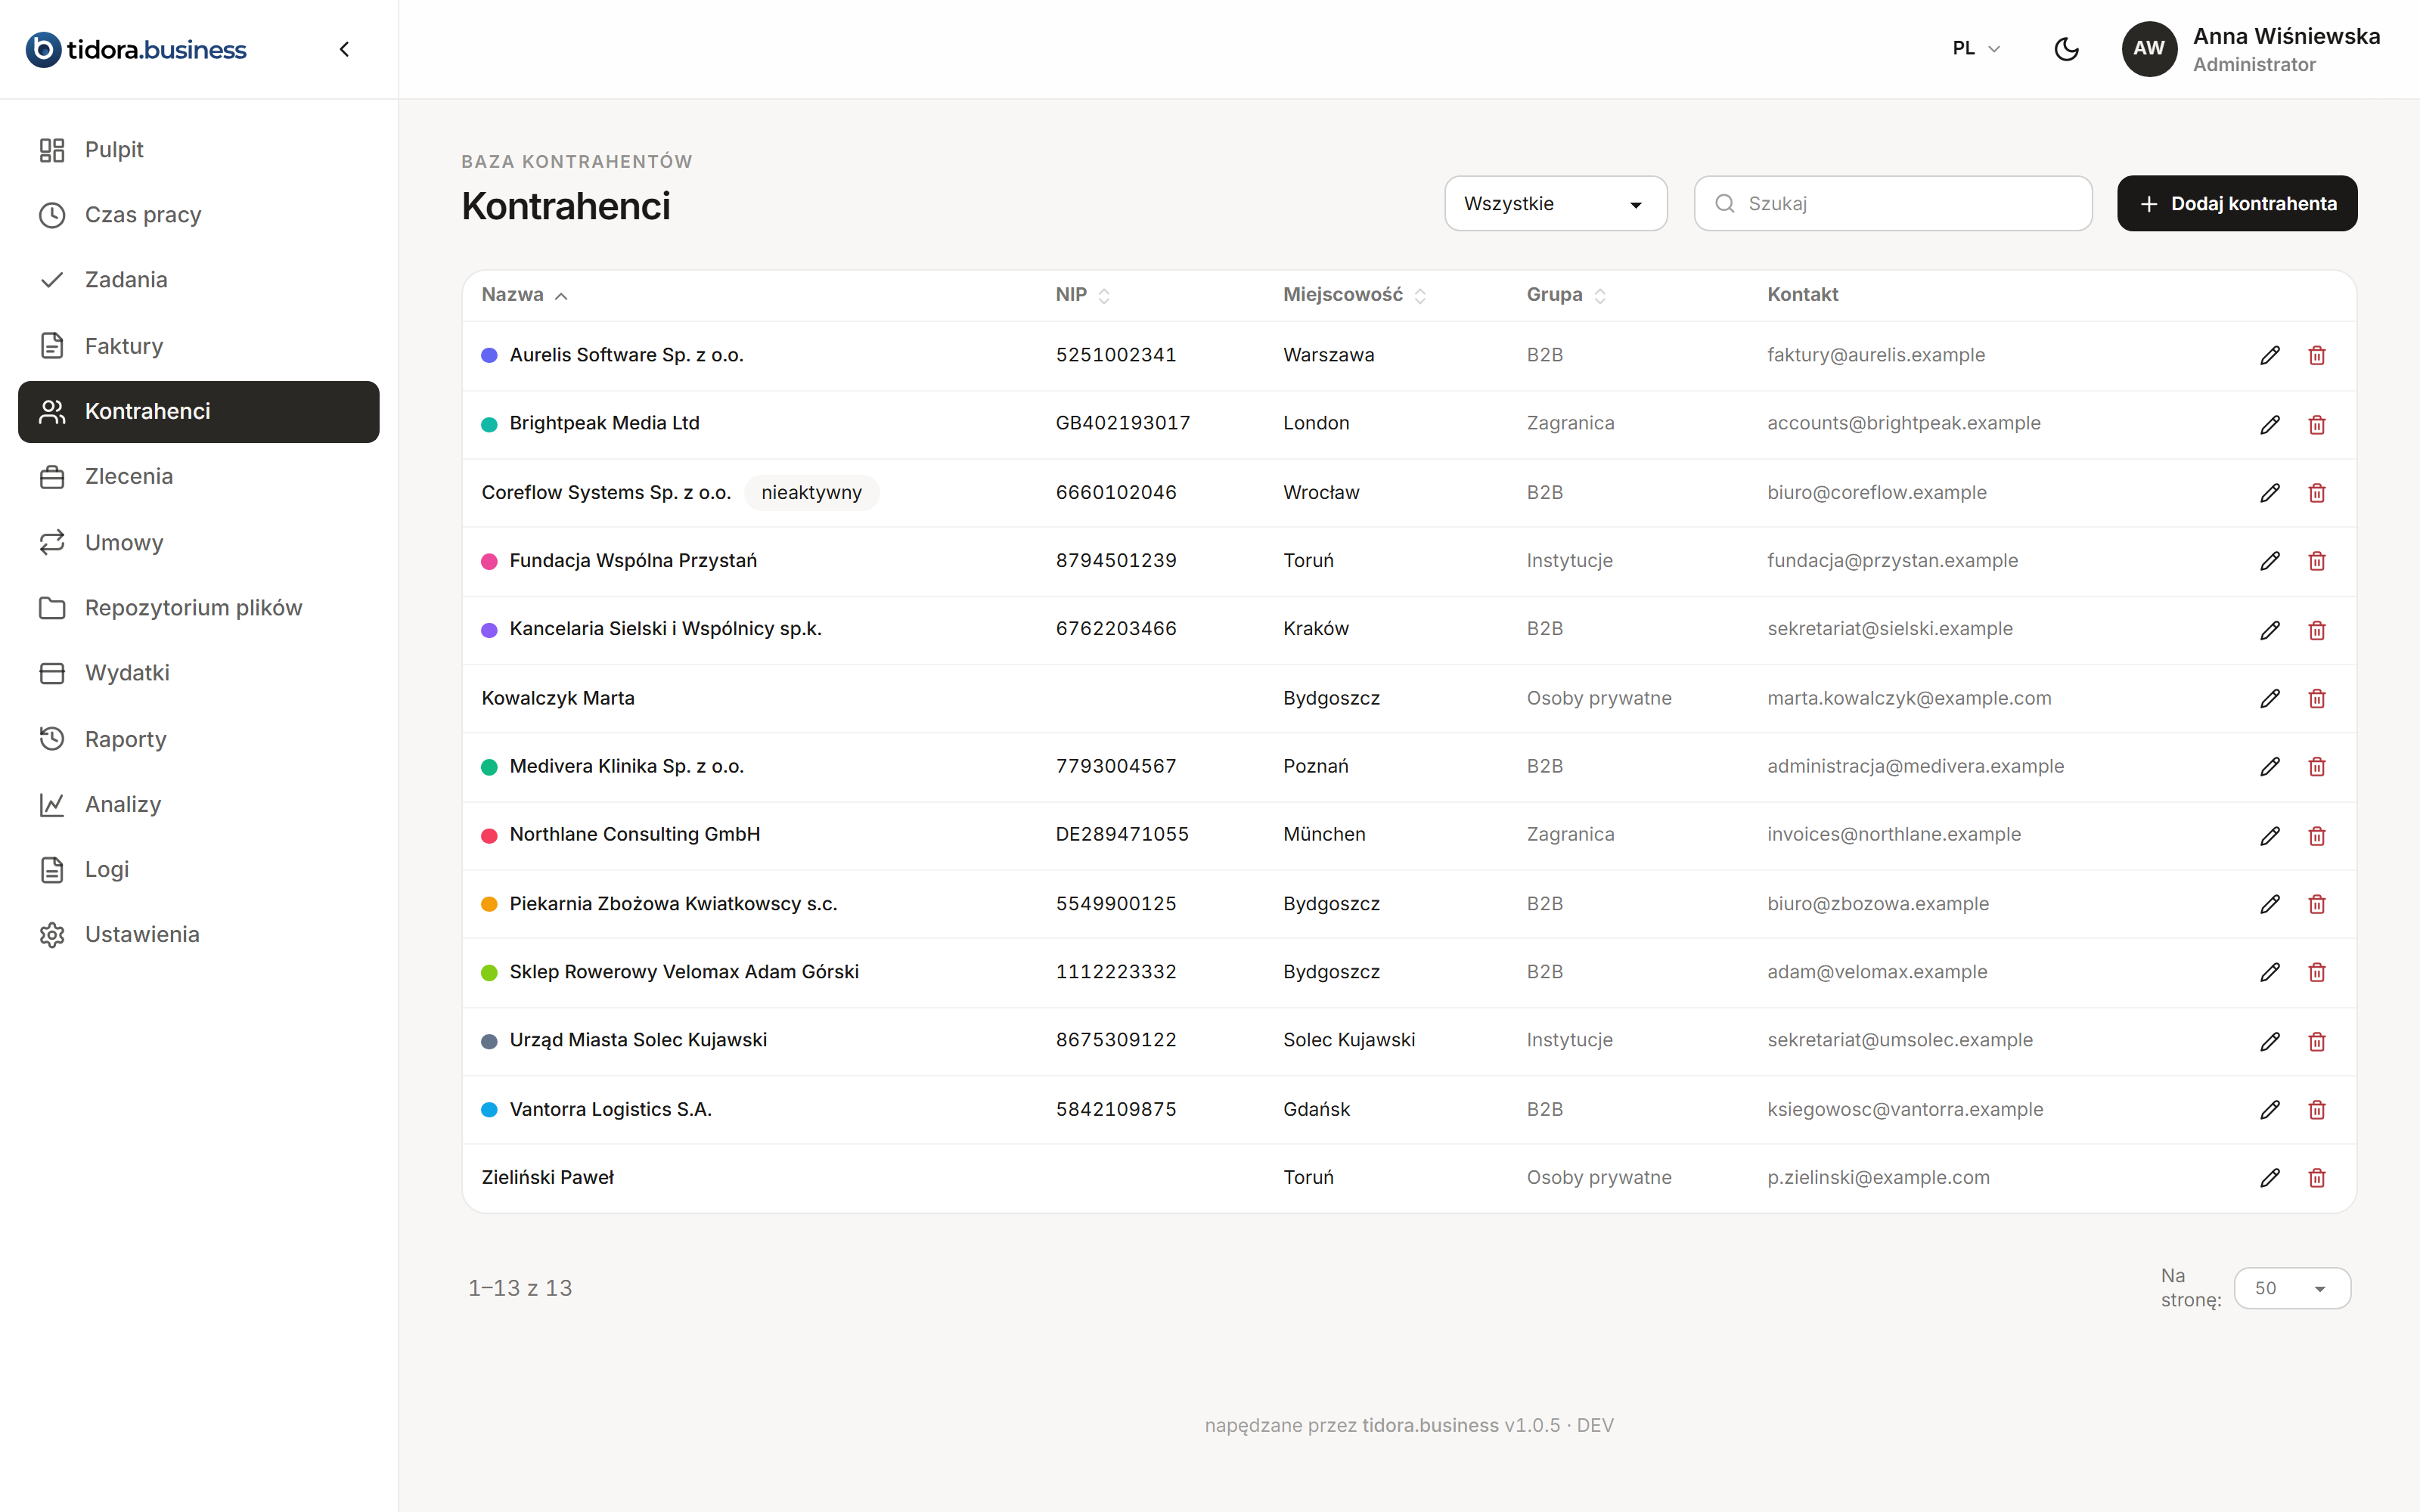Click the pink dot beside Fundacja Wspólna Przystań

489,561
